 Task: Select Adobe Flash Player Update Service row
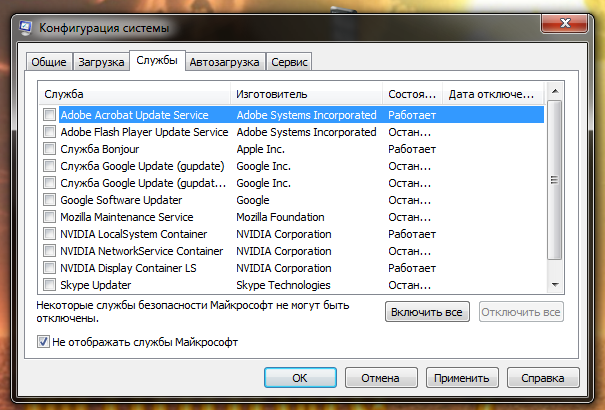click(x=291, y=132)
